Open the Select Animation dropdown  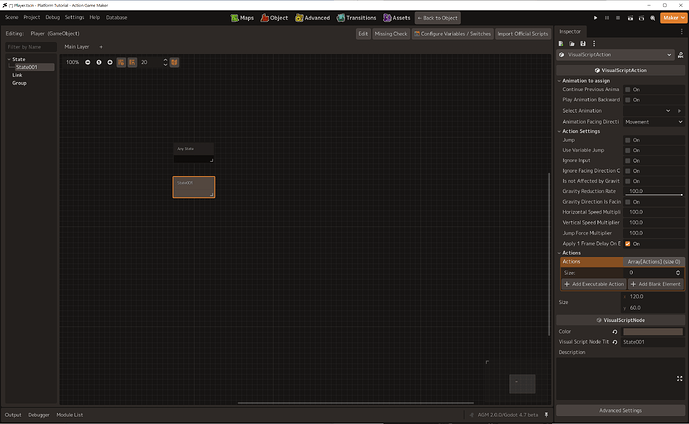pos(648,111)
